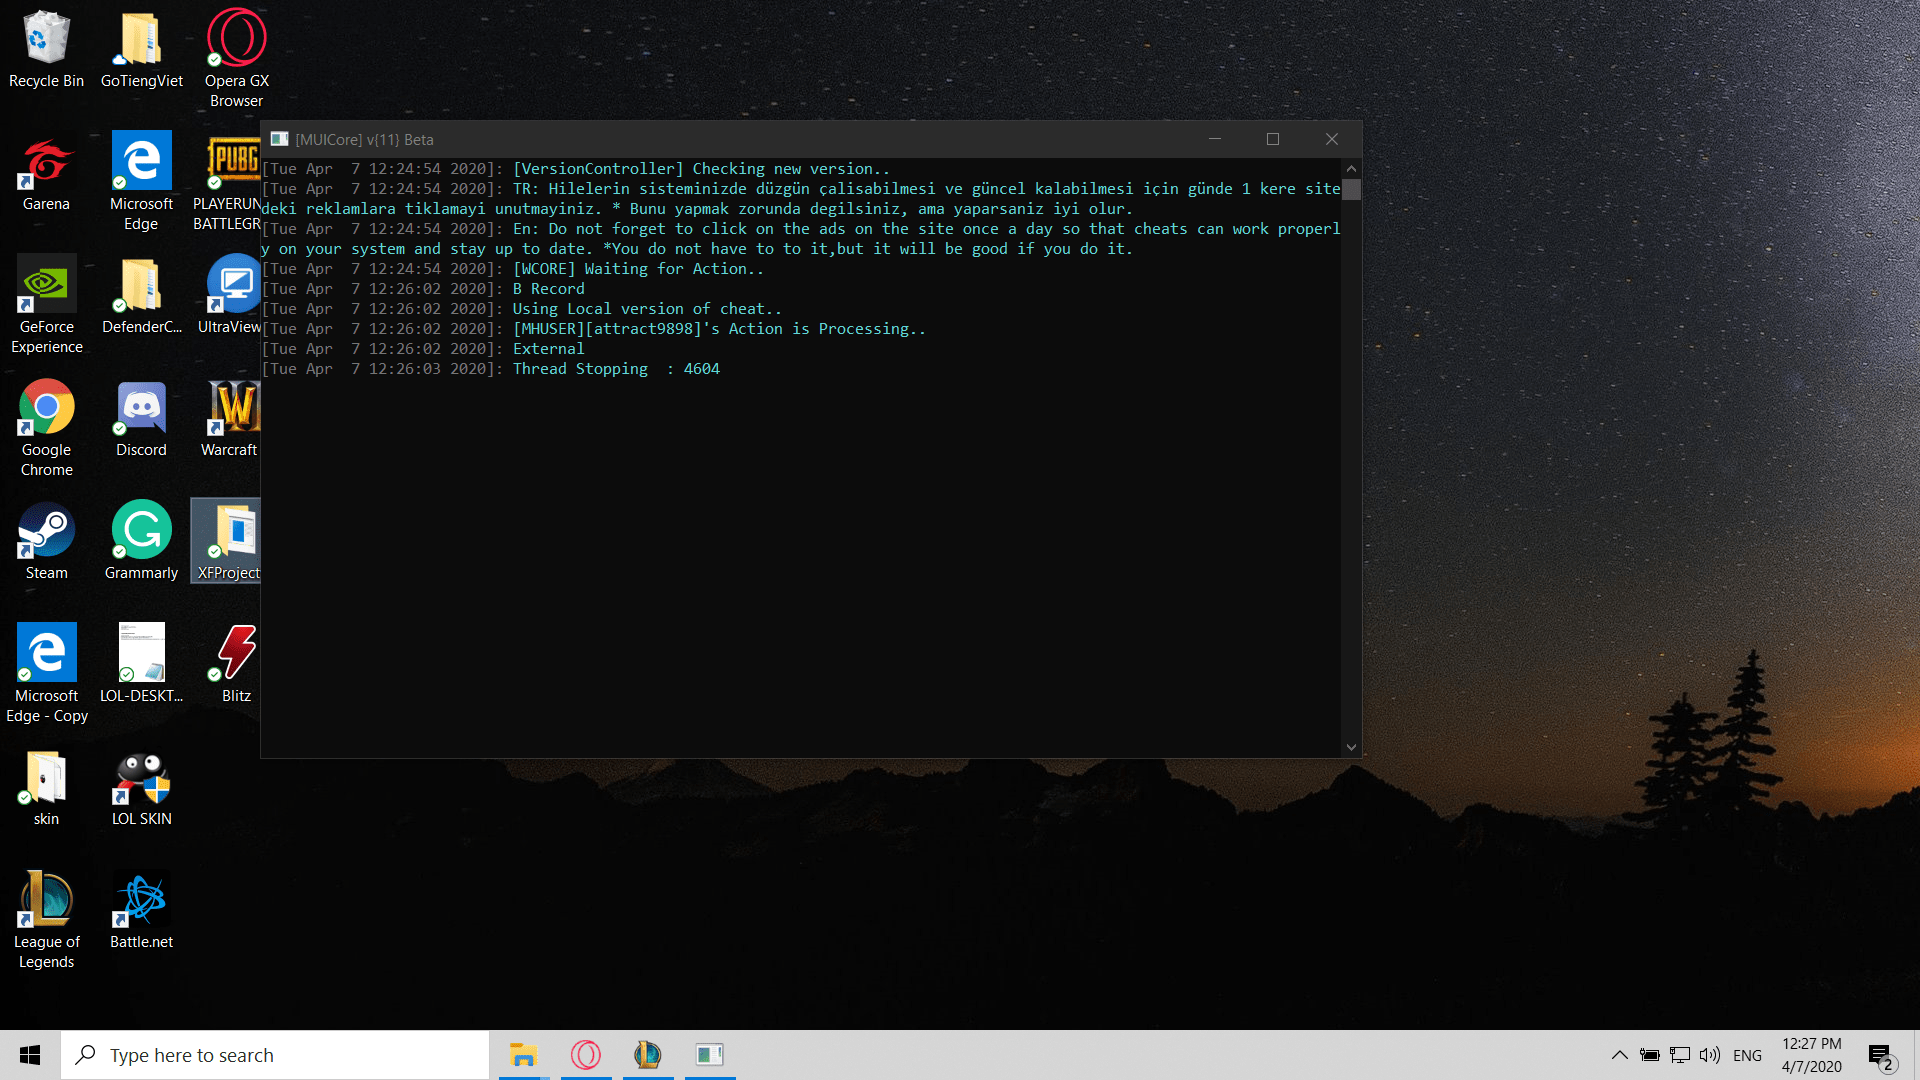1920x1080 pixels.
Task: Select the League of Legends shortcut
Action: tap(46, 920)
